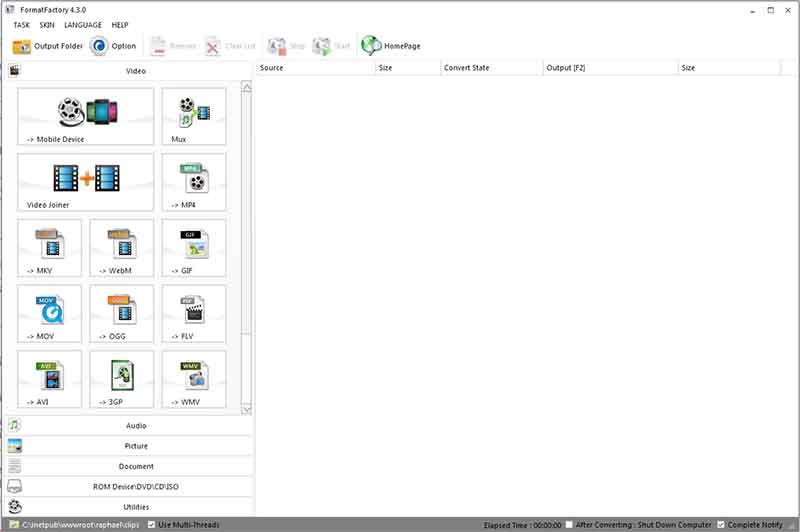The width and height of the screenshot is (800, 532).
Task: Choose the convert to WMV tile
Action: 194,379
